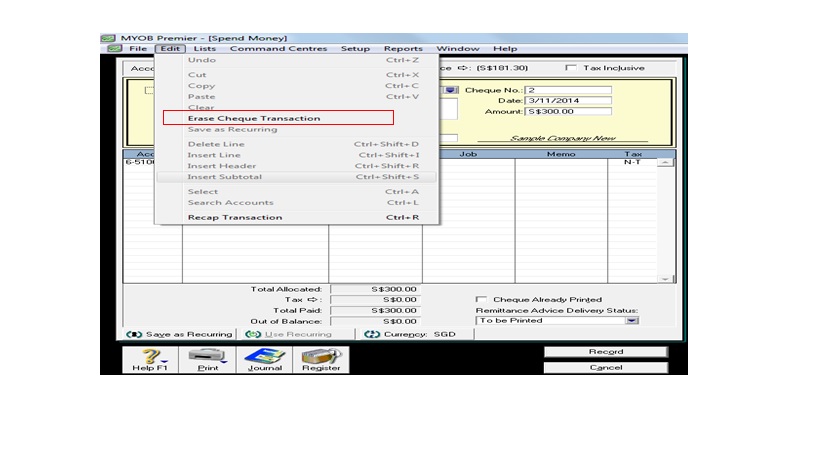Viewport: 819px width, 460px height.
Task: Click the MYOB document icon beside File
Action: pos(114,49)
